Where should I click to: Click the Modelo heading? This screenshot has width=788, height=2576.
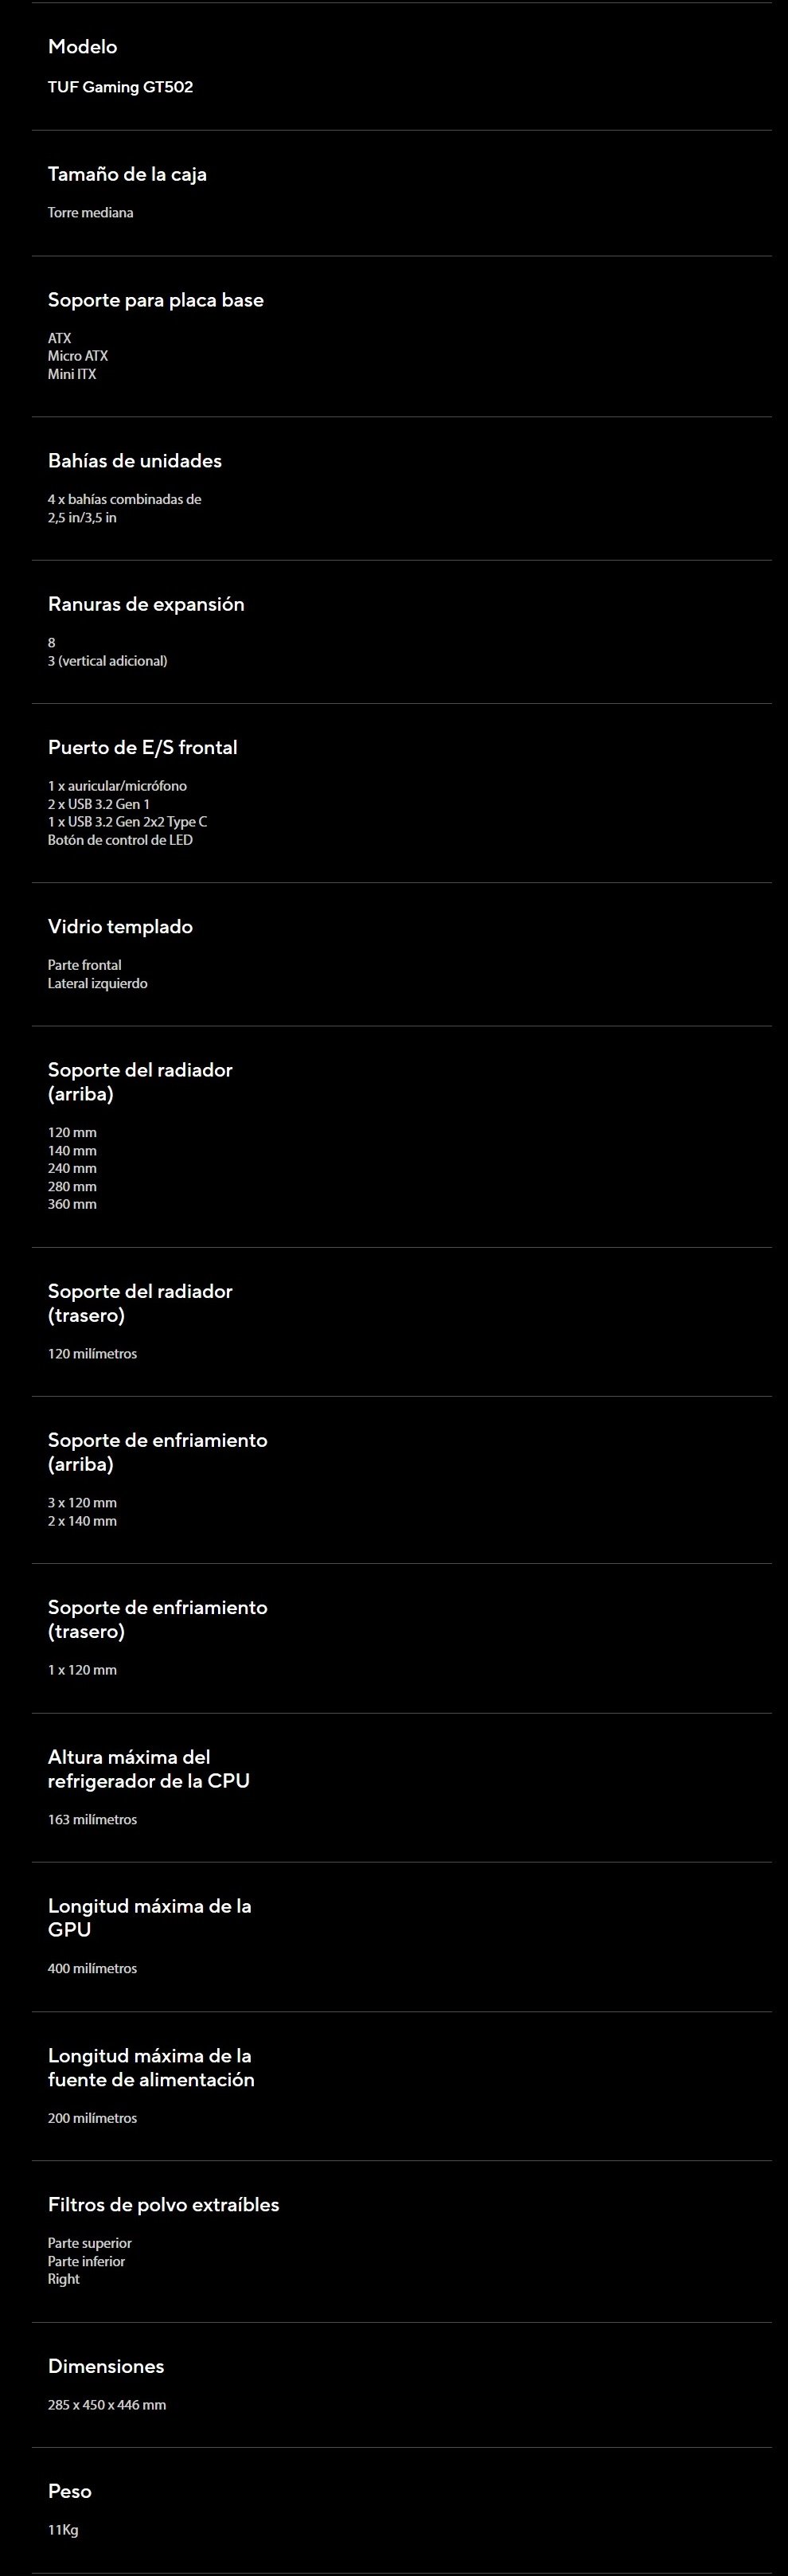pos(82,47)
